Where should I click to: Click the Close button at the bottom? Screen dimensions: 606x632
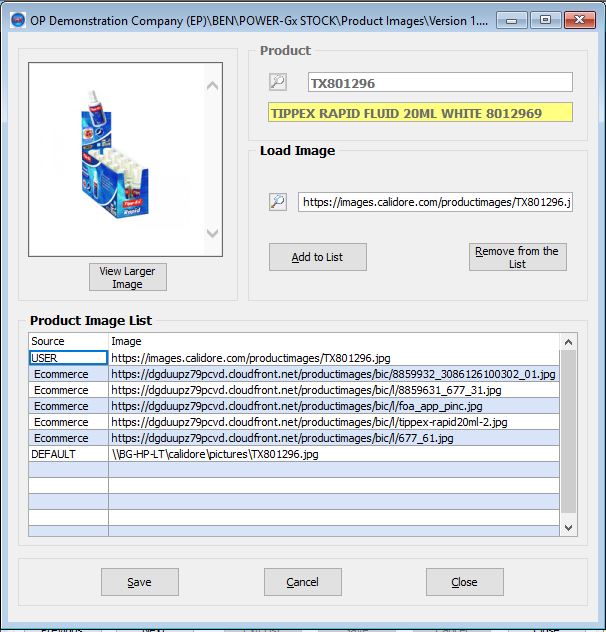click(x=464, y=582)
